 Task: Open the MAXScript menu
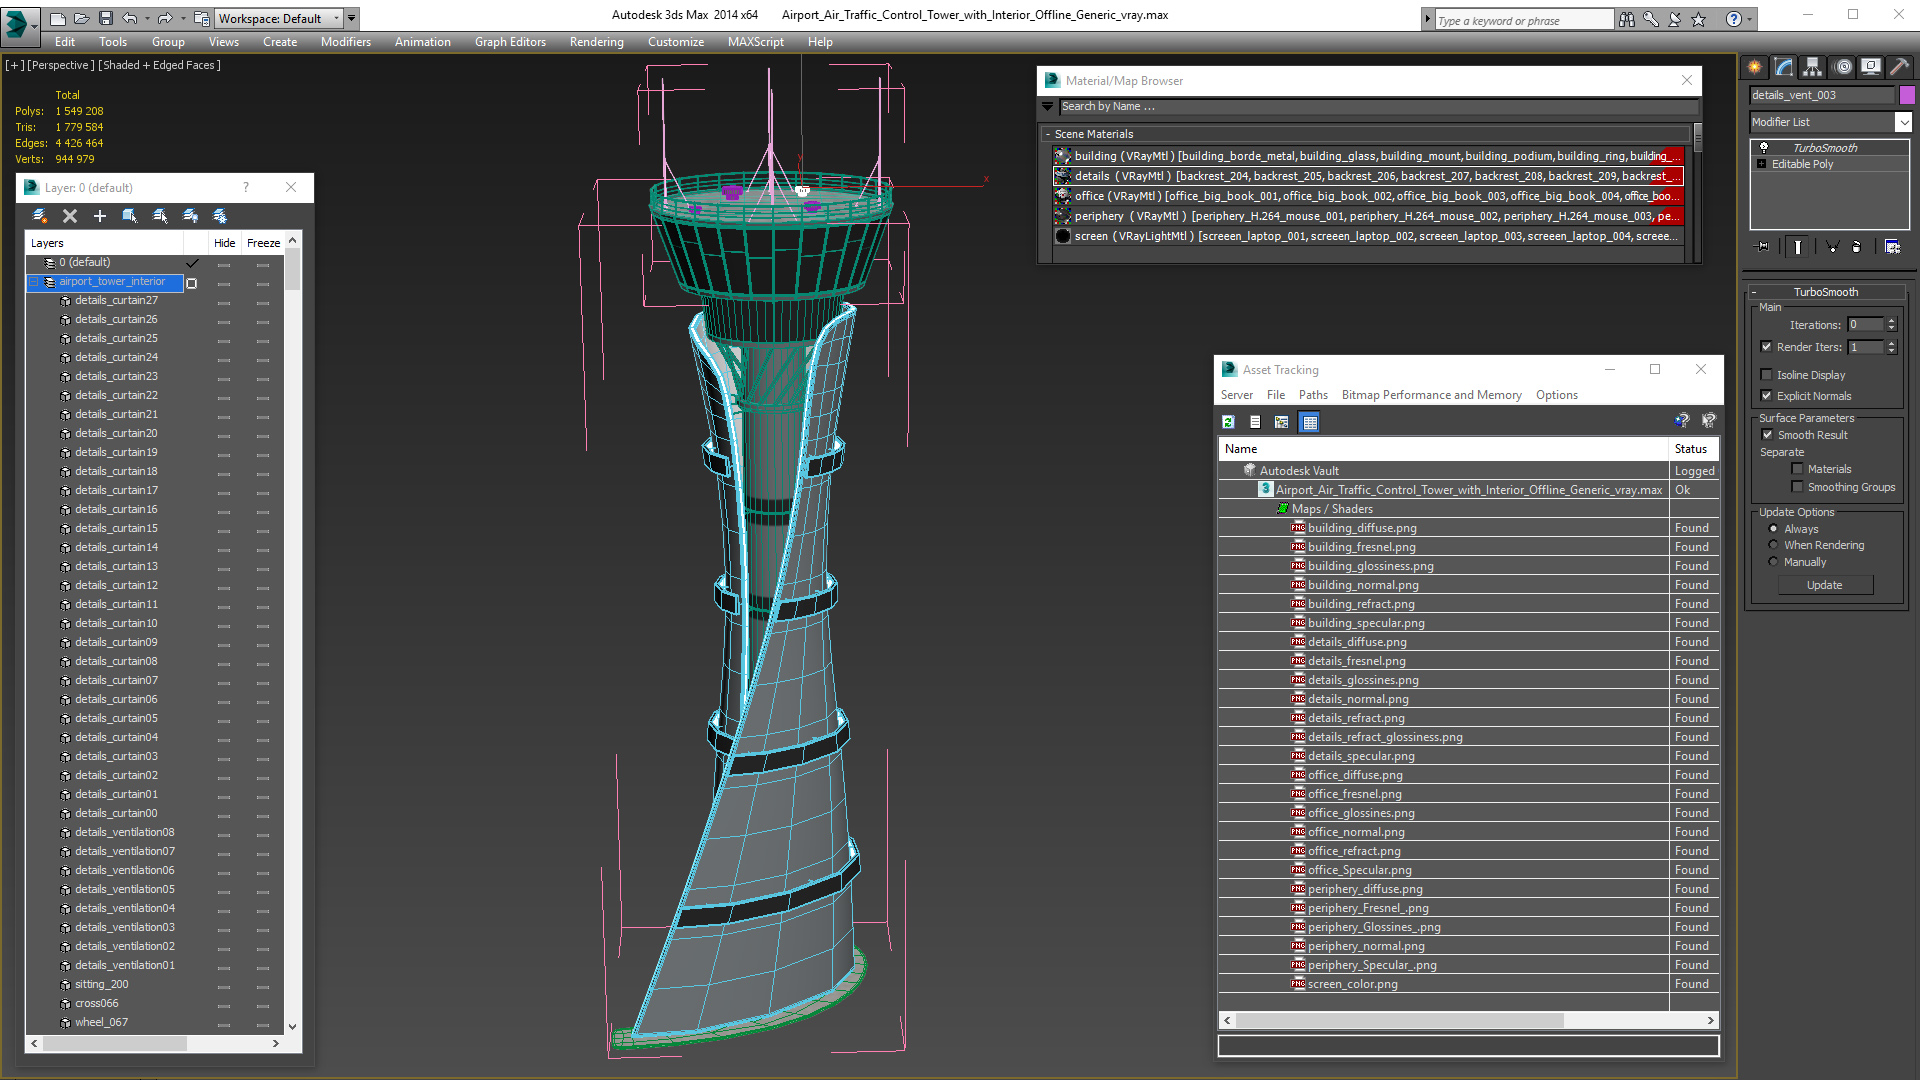755,42
